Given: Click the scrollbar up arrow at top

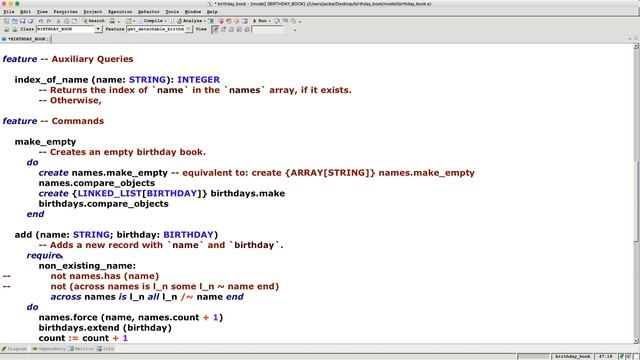Looking at the screenshot, I should pos(636,46).
